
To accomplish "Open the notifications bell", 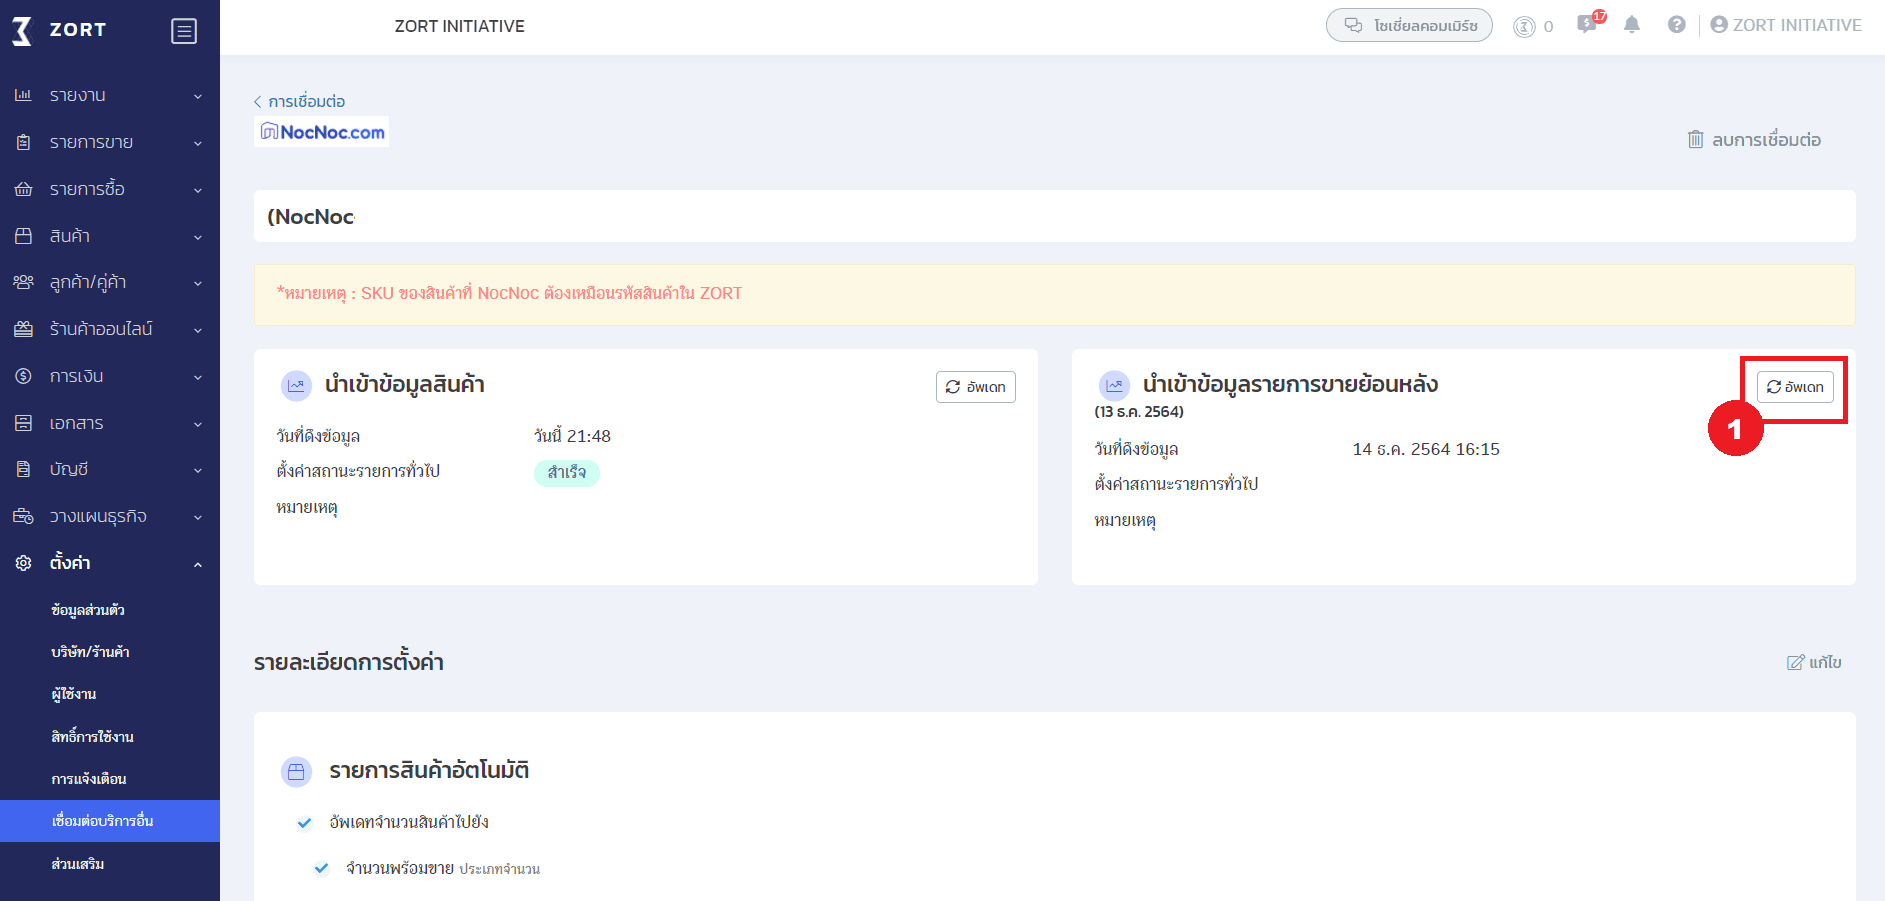I will click(x=1632, y=25).
